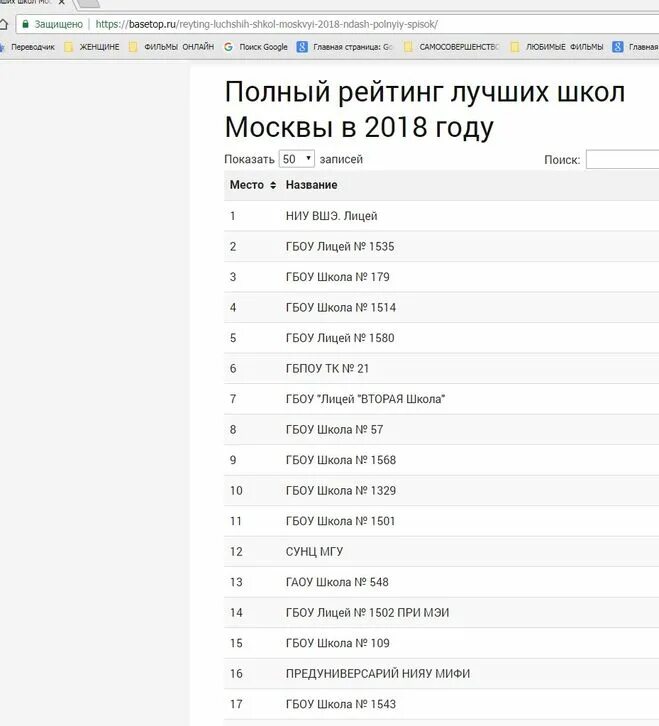Screen dimensions: 659x726
Task: Select row ГБОУ Школа № 179
Action: 441,277
